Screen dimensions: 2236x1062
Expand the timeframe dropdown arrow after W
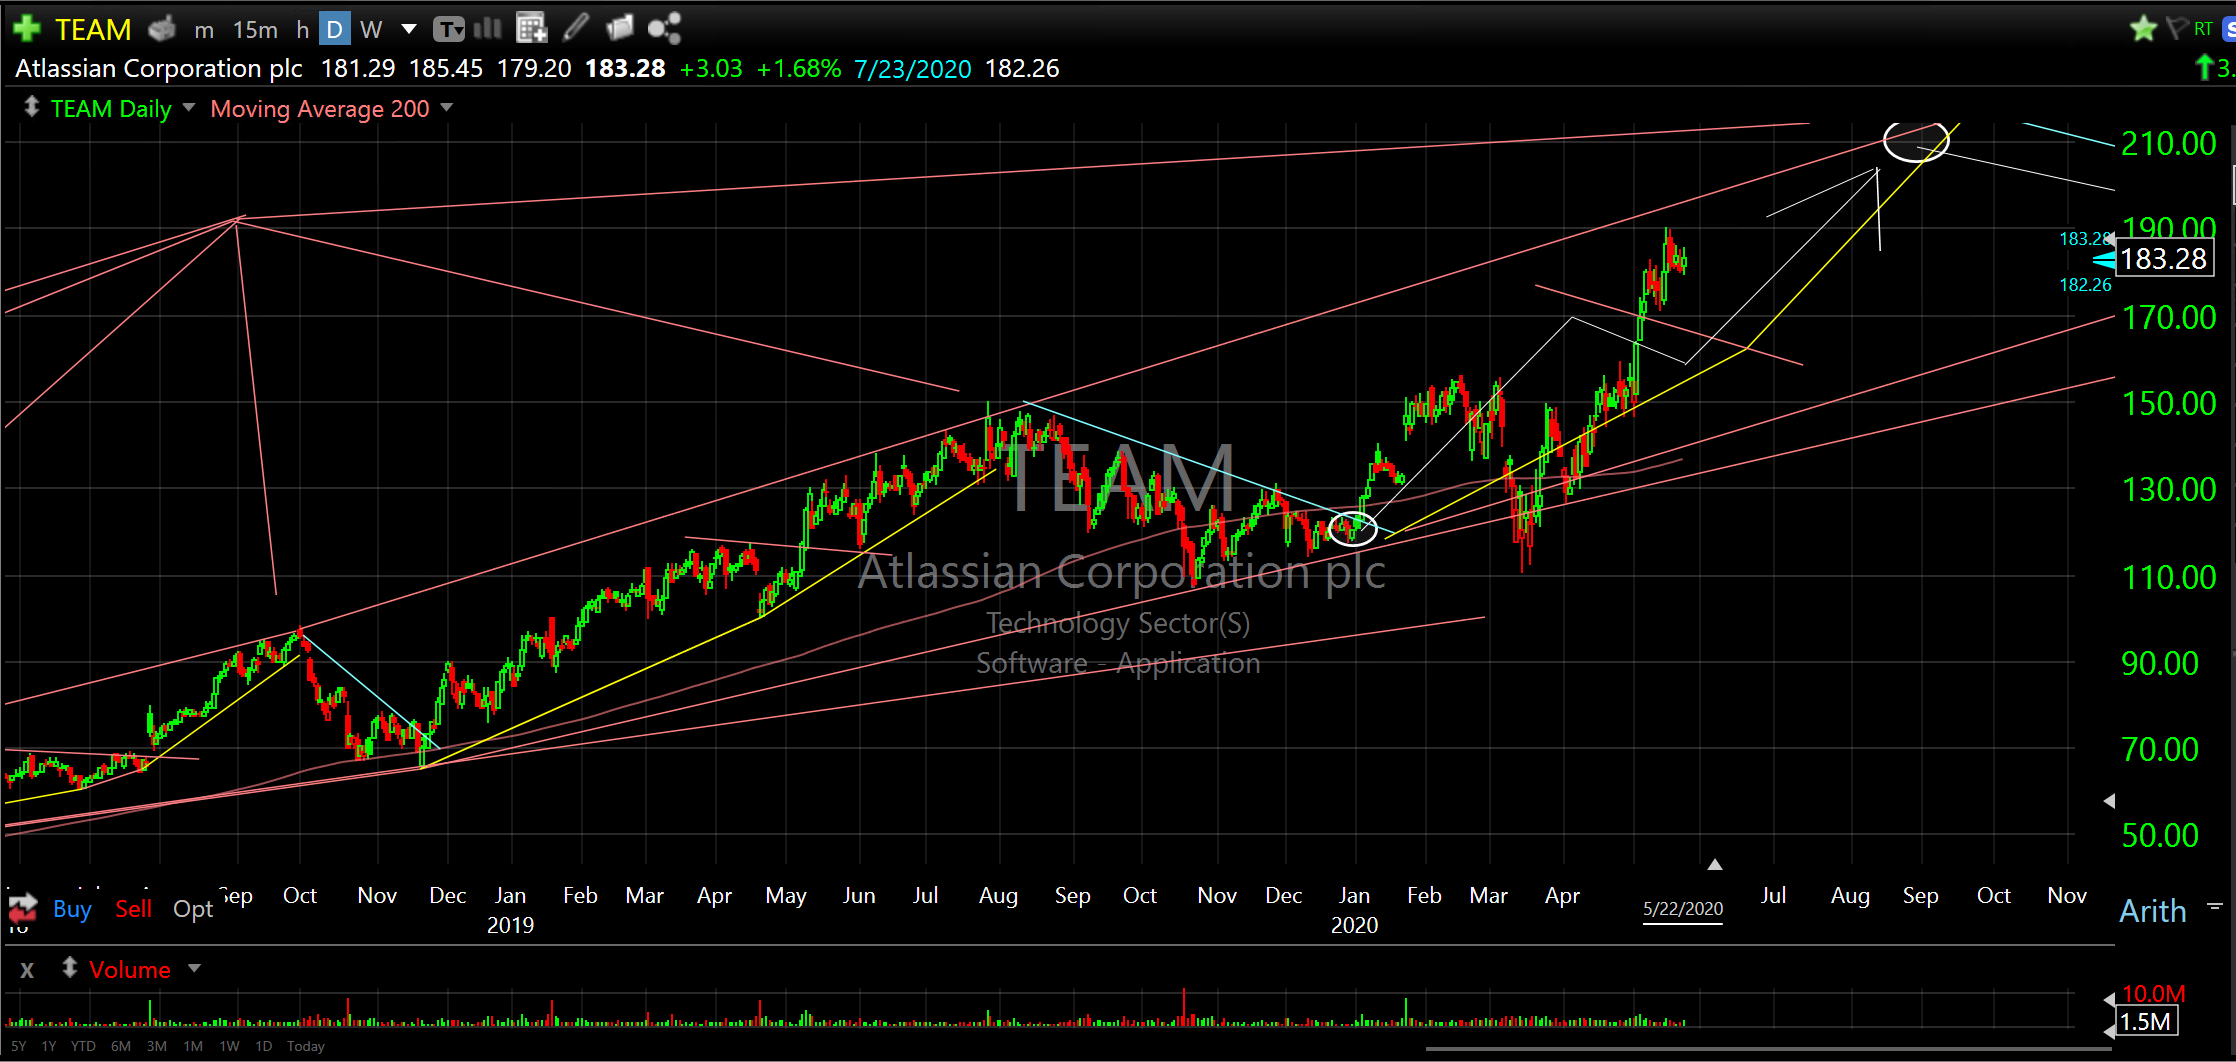pyautogui.click(x=409, y=29)
